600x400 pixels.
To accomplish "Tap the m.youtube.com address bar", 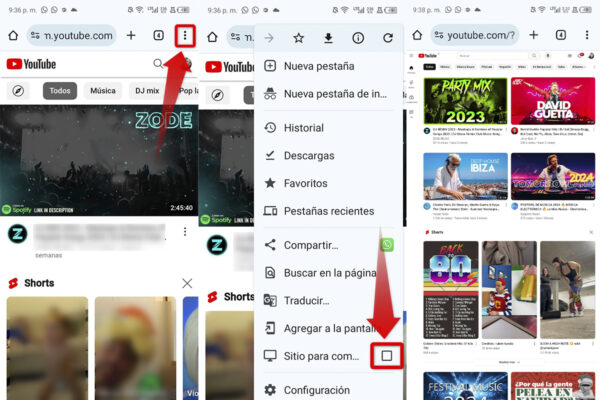I will pyautogui.click(x=72, y=36).
